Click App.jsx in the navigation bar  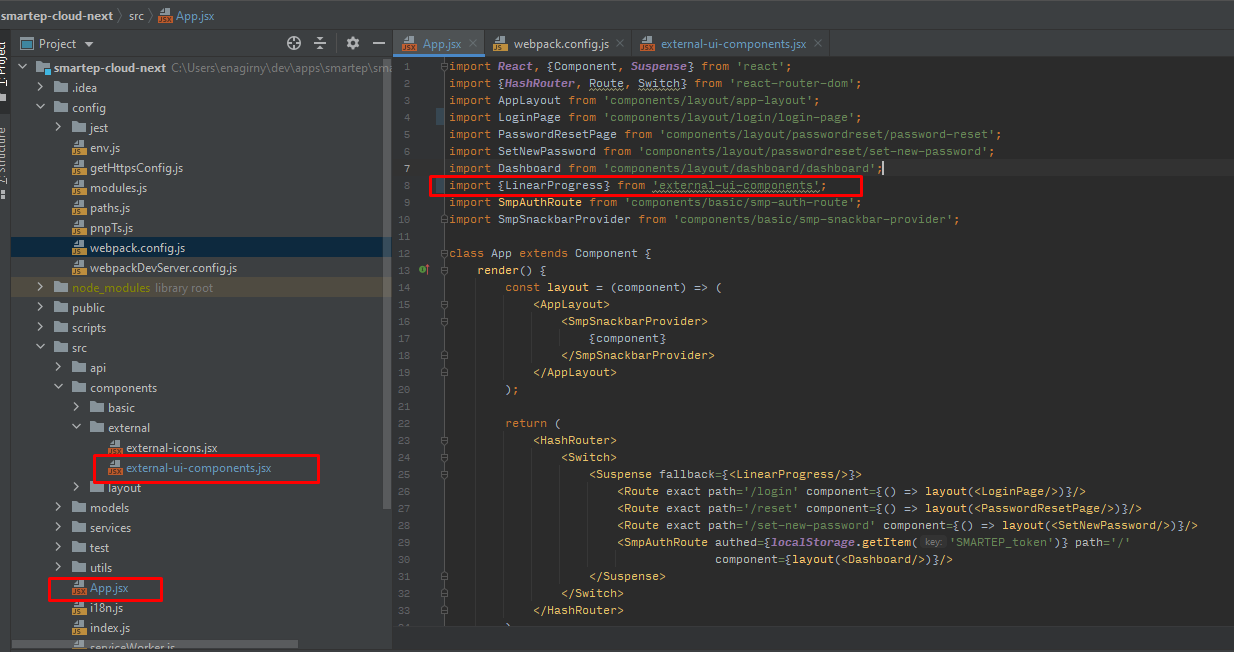186,15
